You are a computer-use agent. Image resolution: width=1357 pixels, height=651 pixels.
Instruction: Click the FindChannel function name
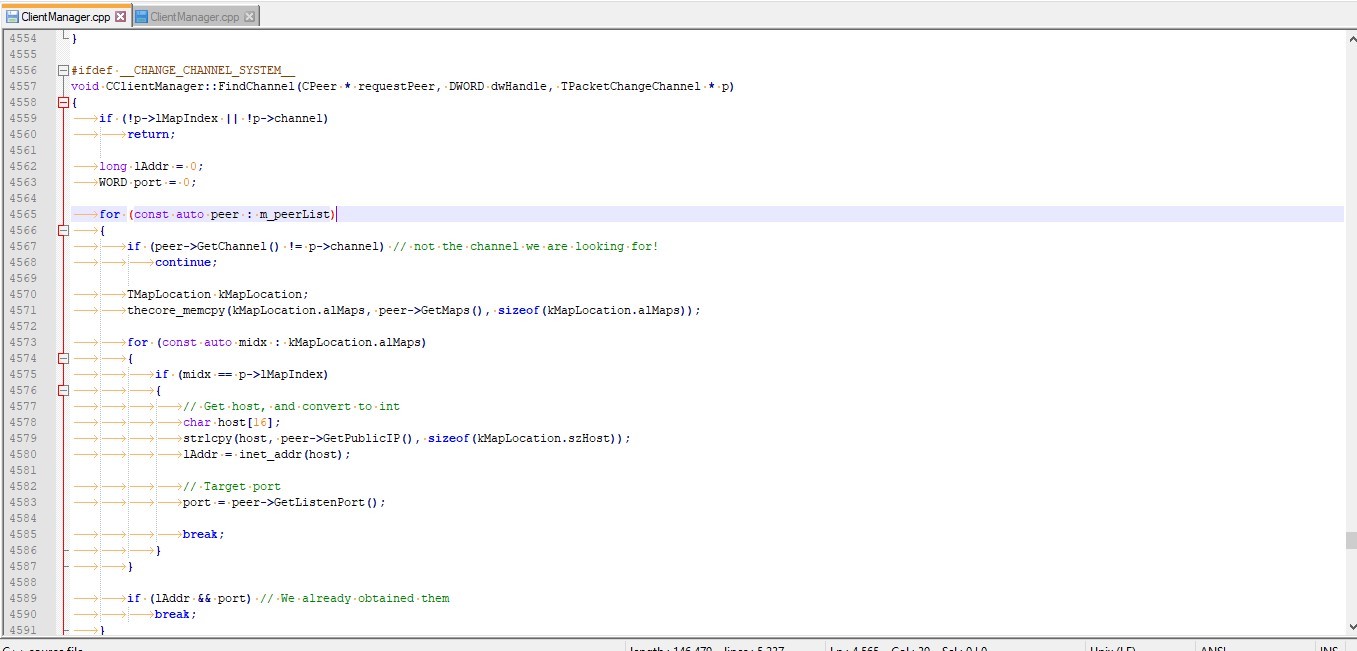(258, 86)
